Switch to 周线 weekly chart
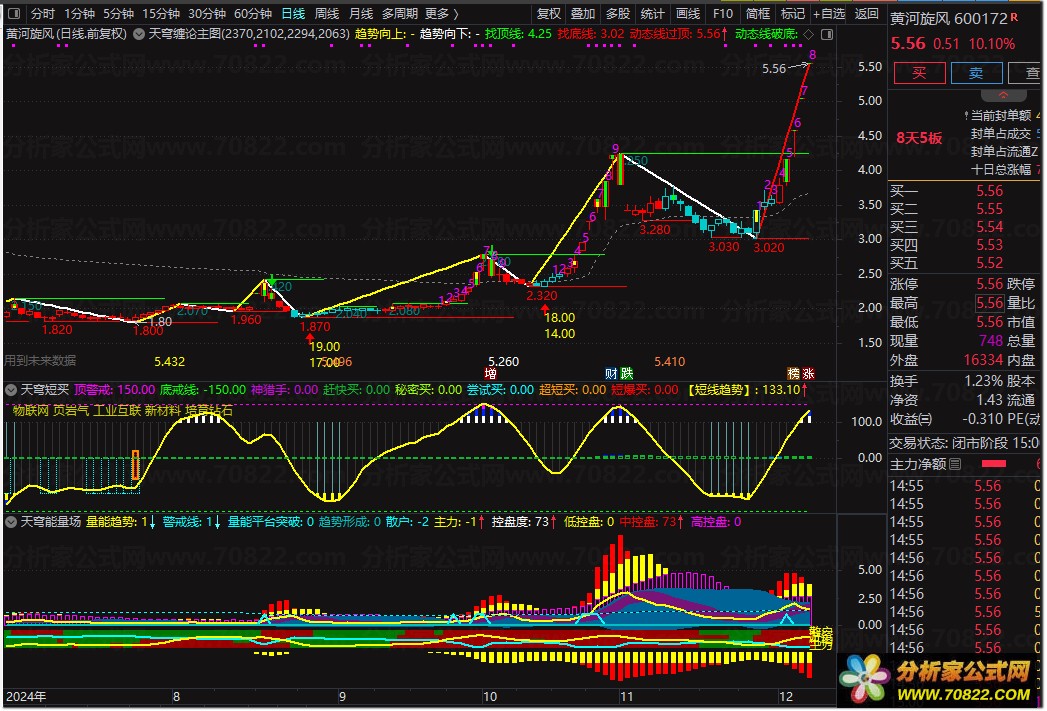The width and height of the screenshot is (1047, 711). click(327, 13)
